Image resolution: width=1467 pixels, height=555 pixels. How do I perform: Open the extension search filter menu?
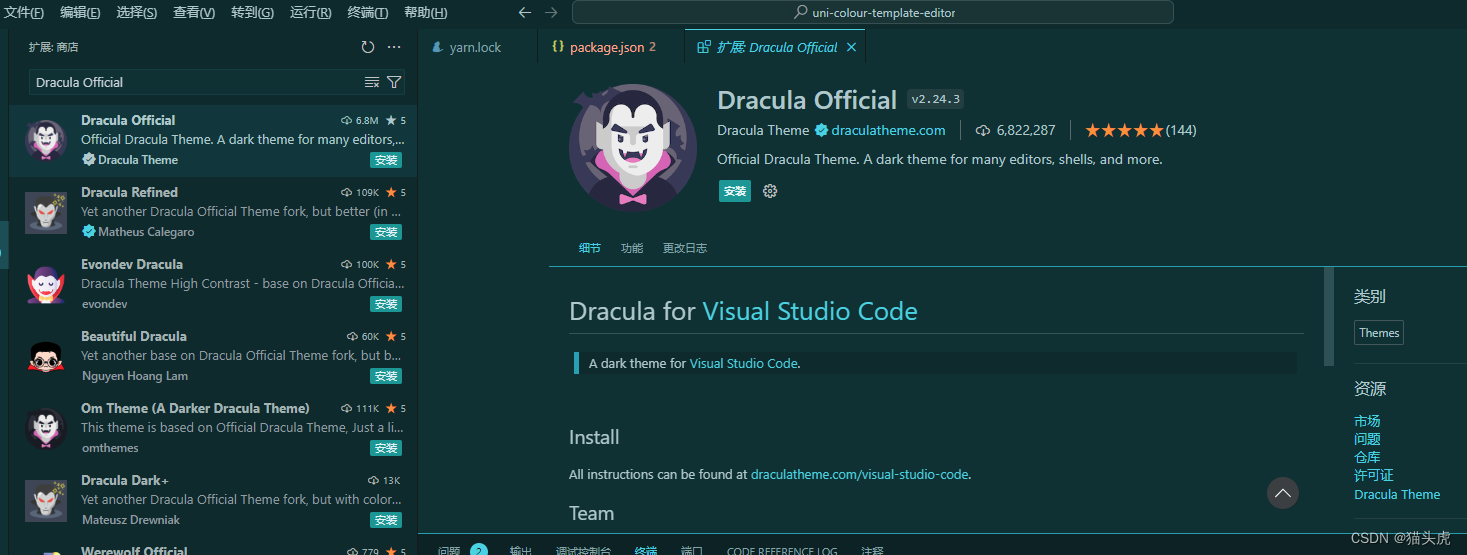[x=394, y=82]
